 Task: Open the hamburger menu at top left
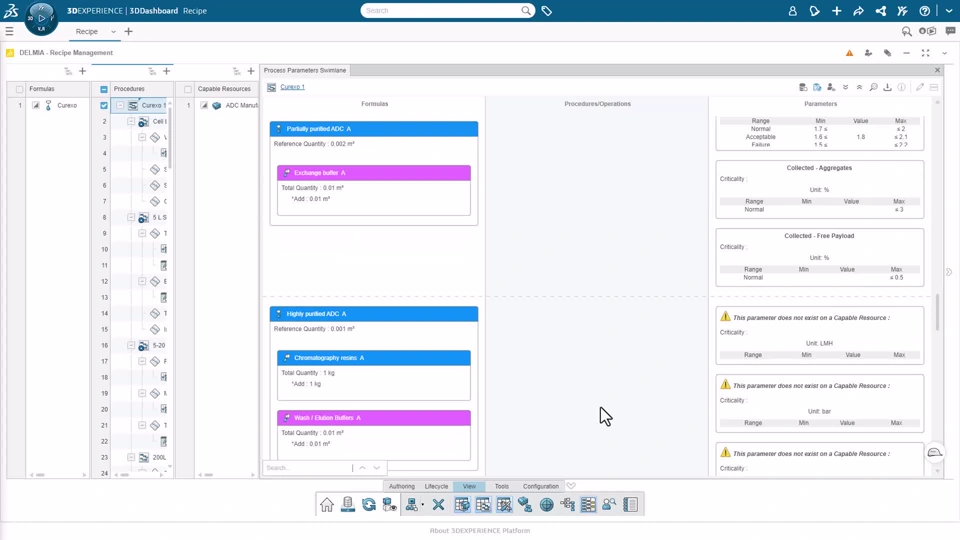9,31
